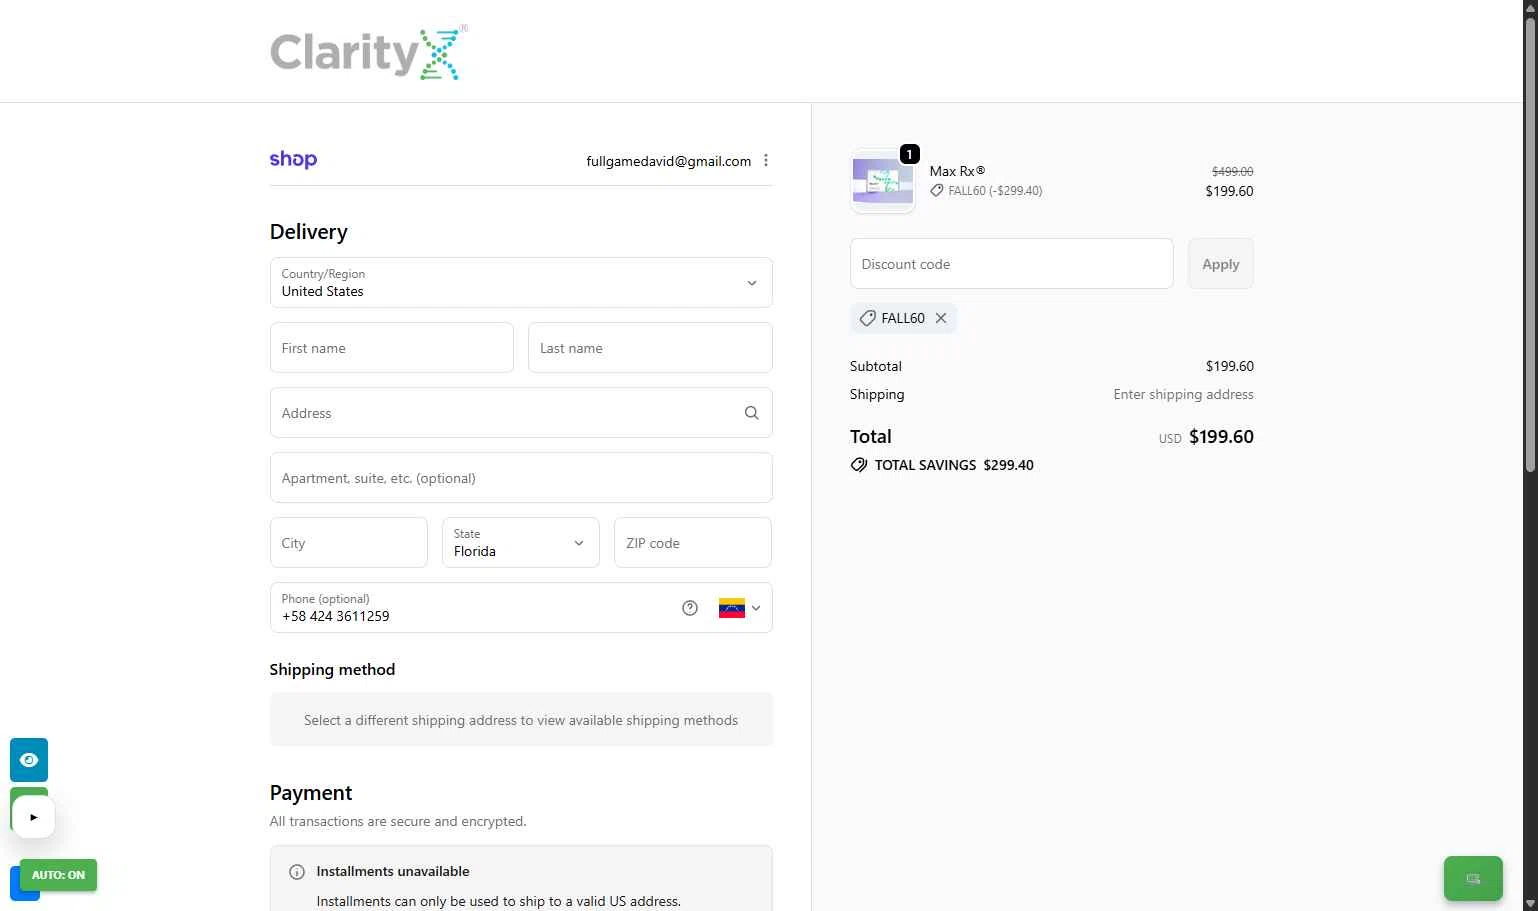Screen dimensions: 1538x911
Task: Click the email fullgamedavid@gmail.com
Action: pyautogui.click(x=669, y=161)
